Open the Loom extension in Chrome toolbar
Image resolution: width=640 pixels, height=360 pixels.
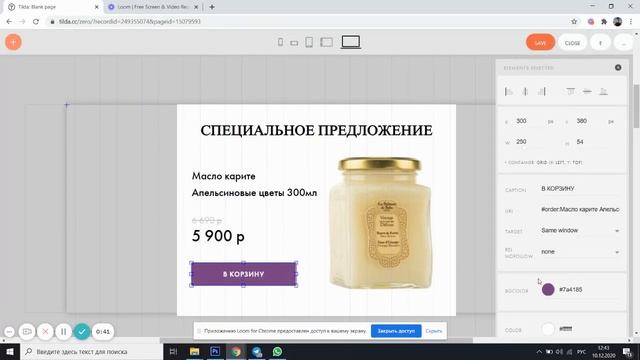591,22
